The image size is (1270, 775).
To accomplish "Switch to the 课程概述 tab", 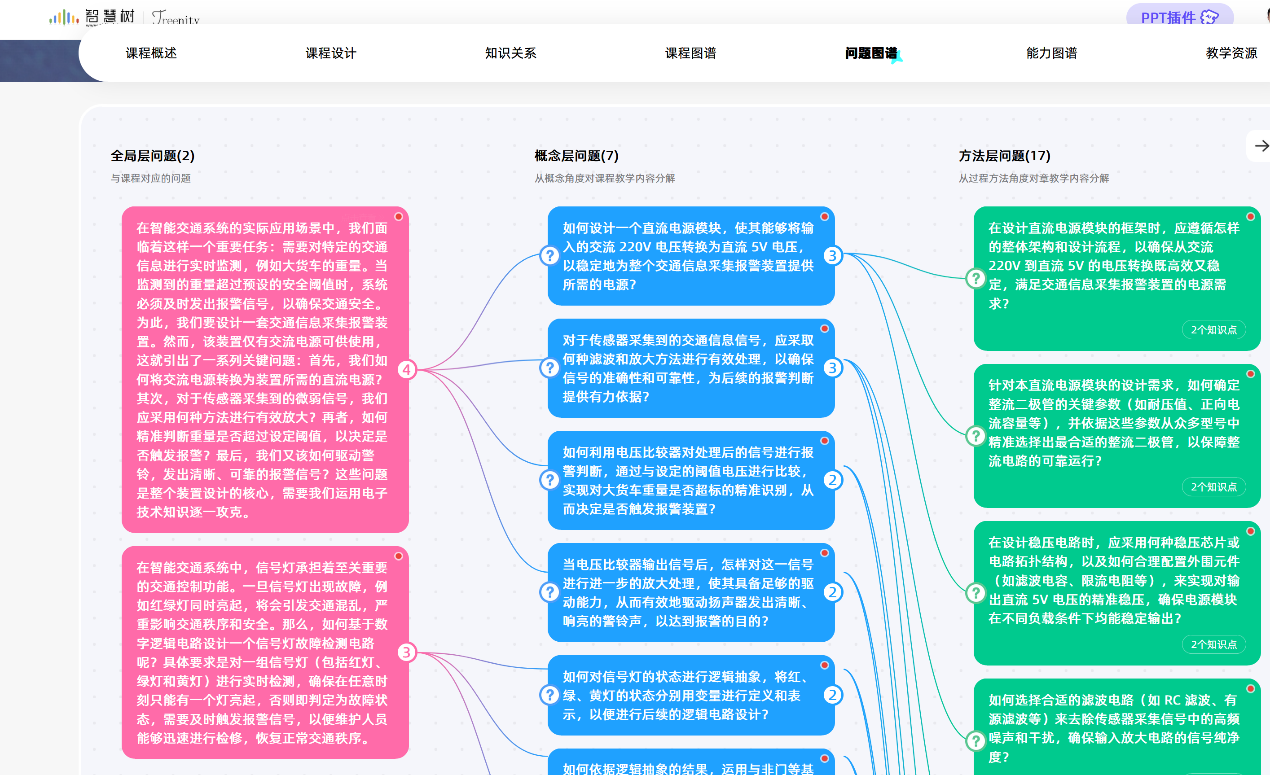I will coord(151,53).
